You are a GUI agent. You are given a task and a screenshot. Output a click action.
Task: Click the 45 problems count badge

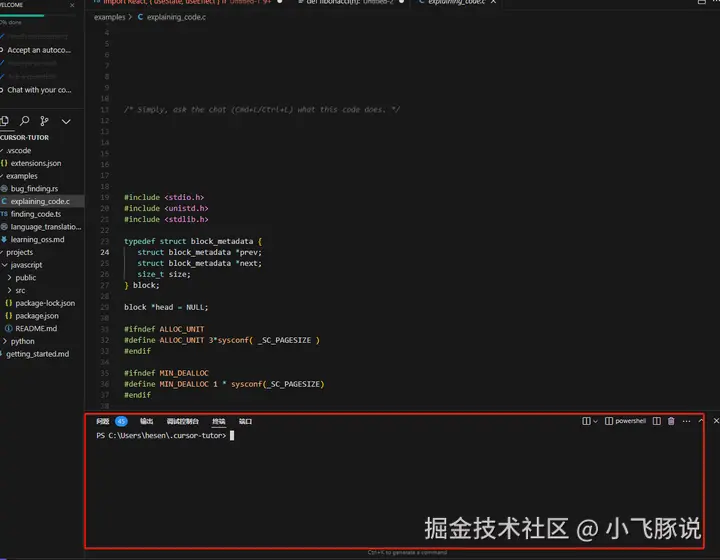click(121, 421)
